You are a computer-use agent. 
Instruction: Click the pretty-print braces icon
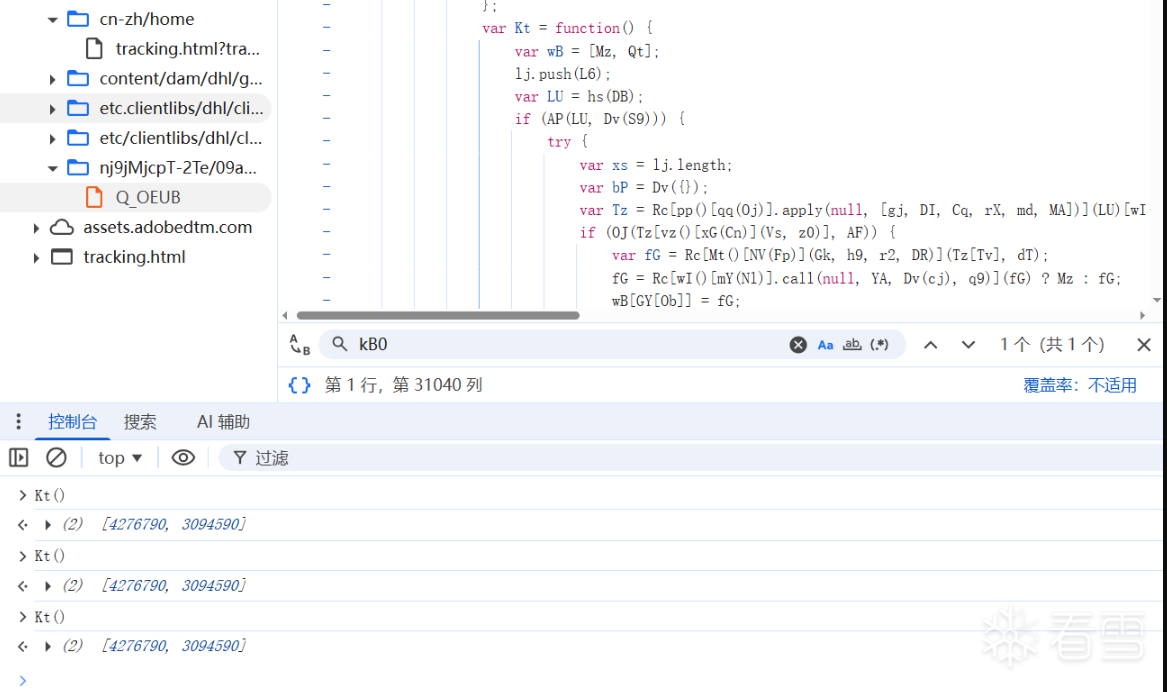299,385
